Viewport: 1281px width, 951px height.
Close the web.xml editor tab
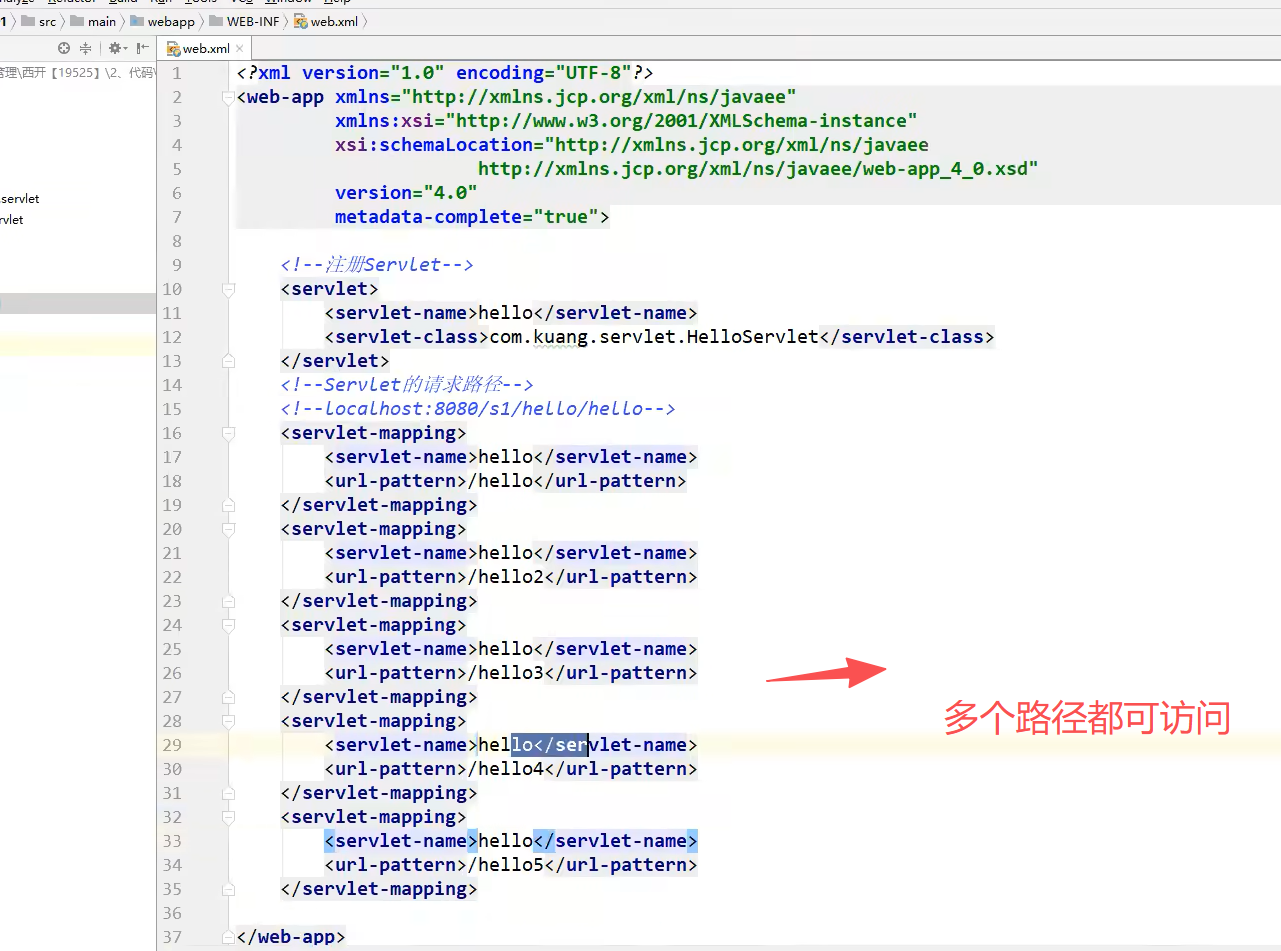coord(241,48)
